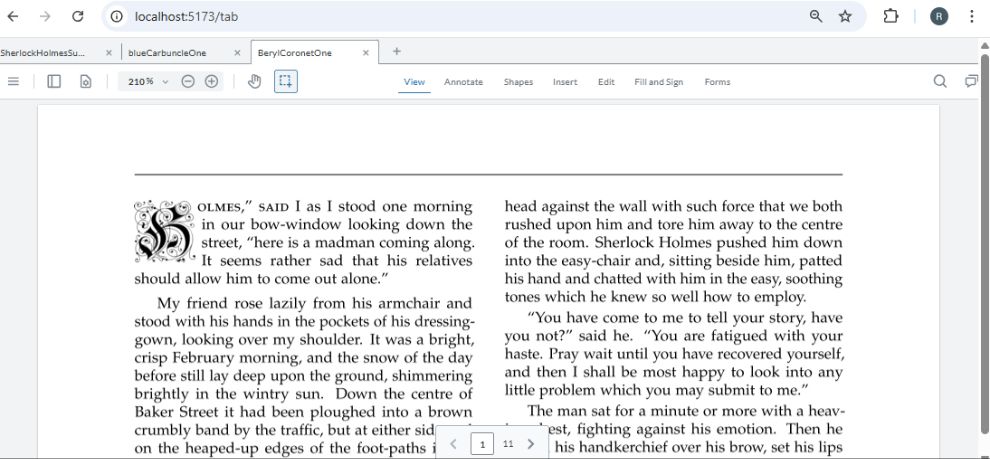The width and height of the screenshot is (990, 459).
Task: Add a new document tab with plus
Action: click(397, 52)
